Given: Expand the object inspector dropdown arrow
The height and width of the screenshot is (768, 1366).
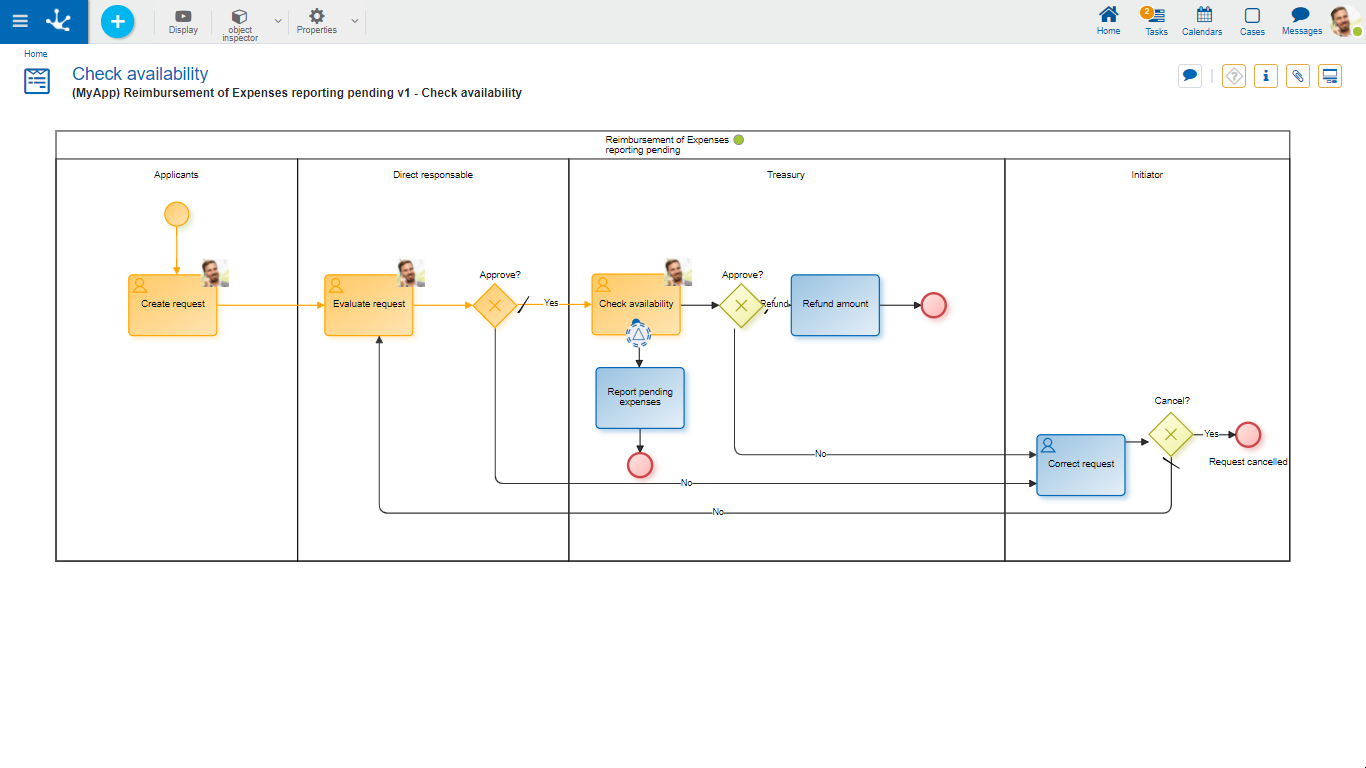Looking at the screenshot, I should (278, 21).
